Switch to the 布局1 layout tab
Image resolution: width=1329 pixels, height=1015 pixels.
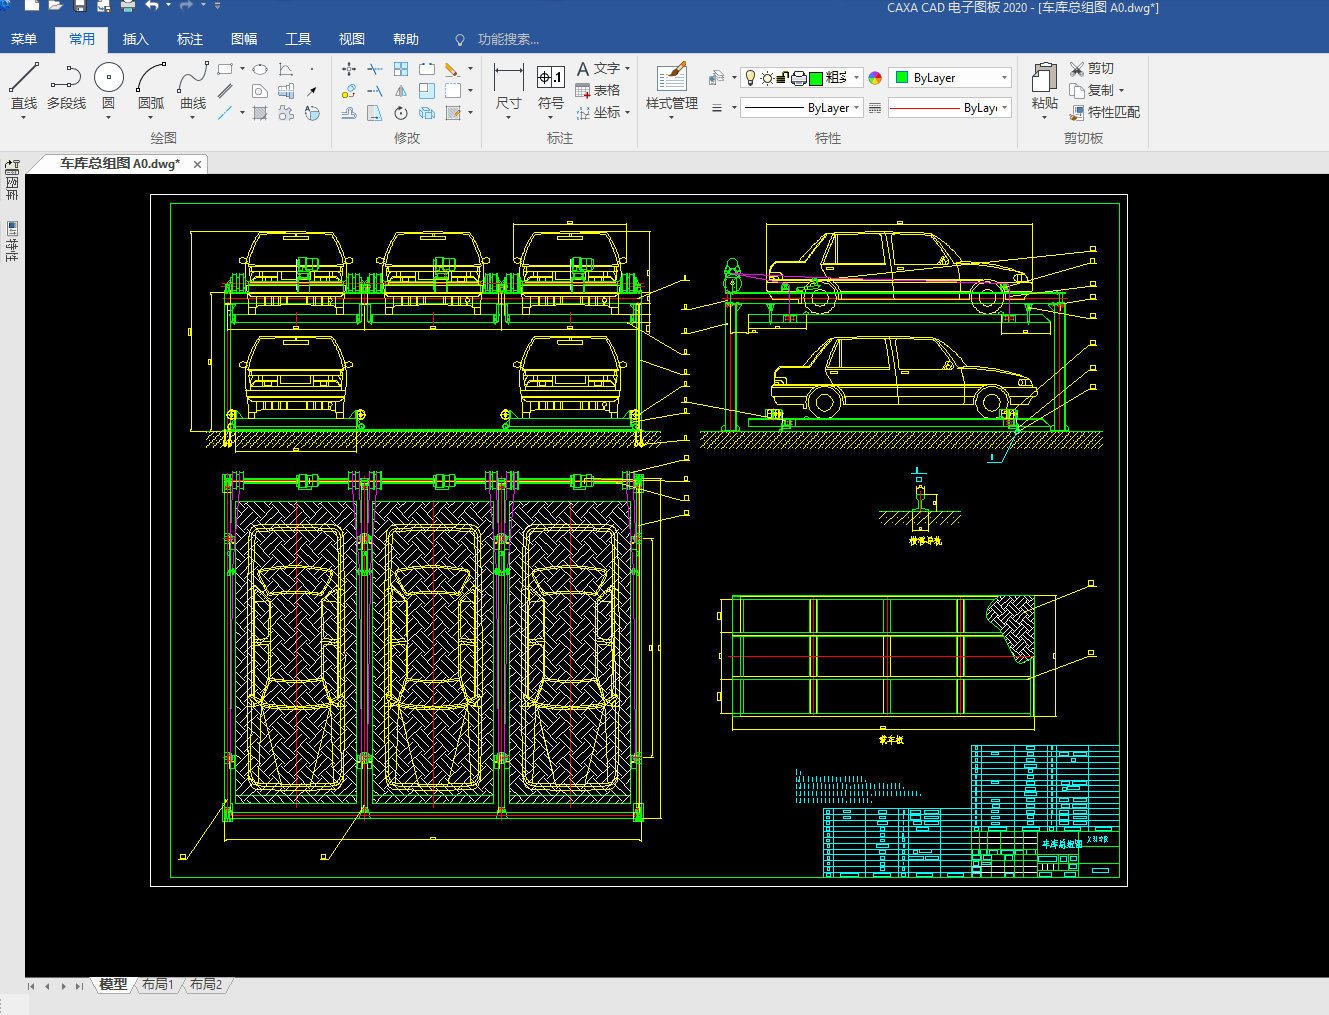(x=157, y=985)
